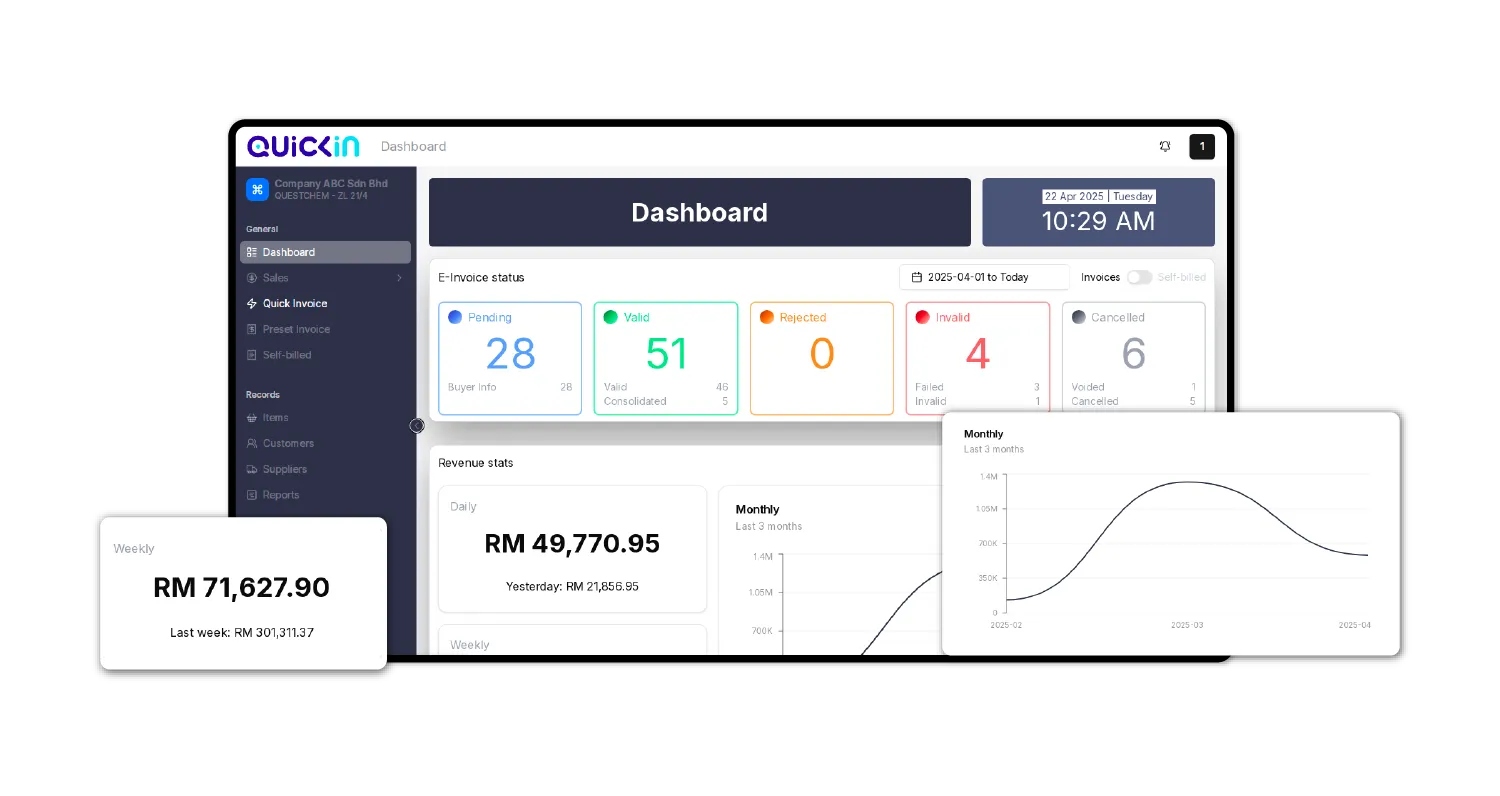Click the Customers people icon
Viewport: 1500px width, 796px height.
pos(252,443)
